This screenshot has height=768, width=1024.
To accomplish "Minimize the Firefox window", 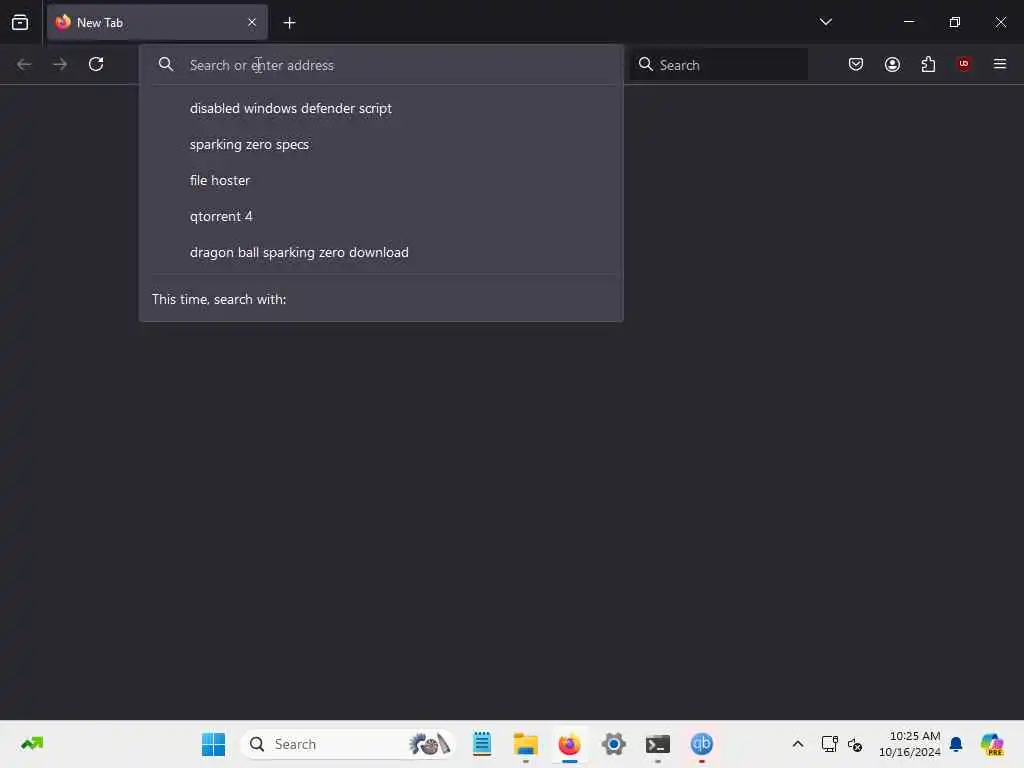I will (908, 22).
